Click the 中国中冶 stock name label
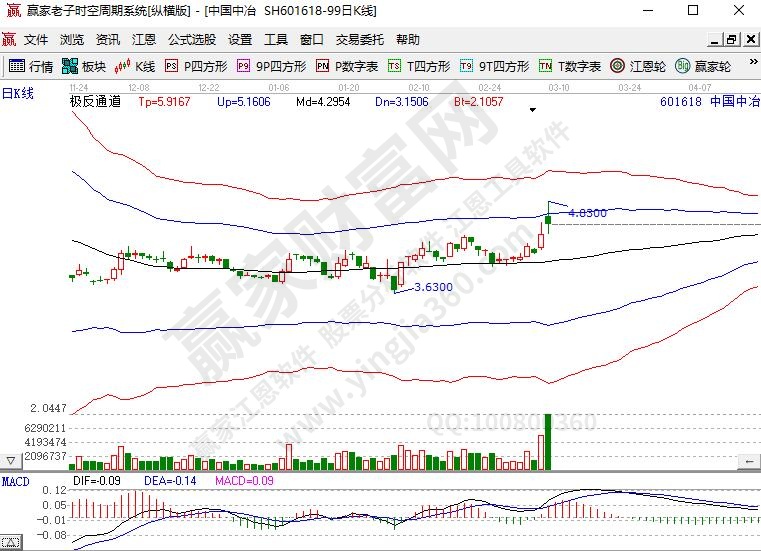 point(739,102)
